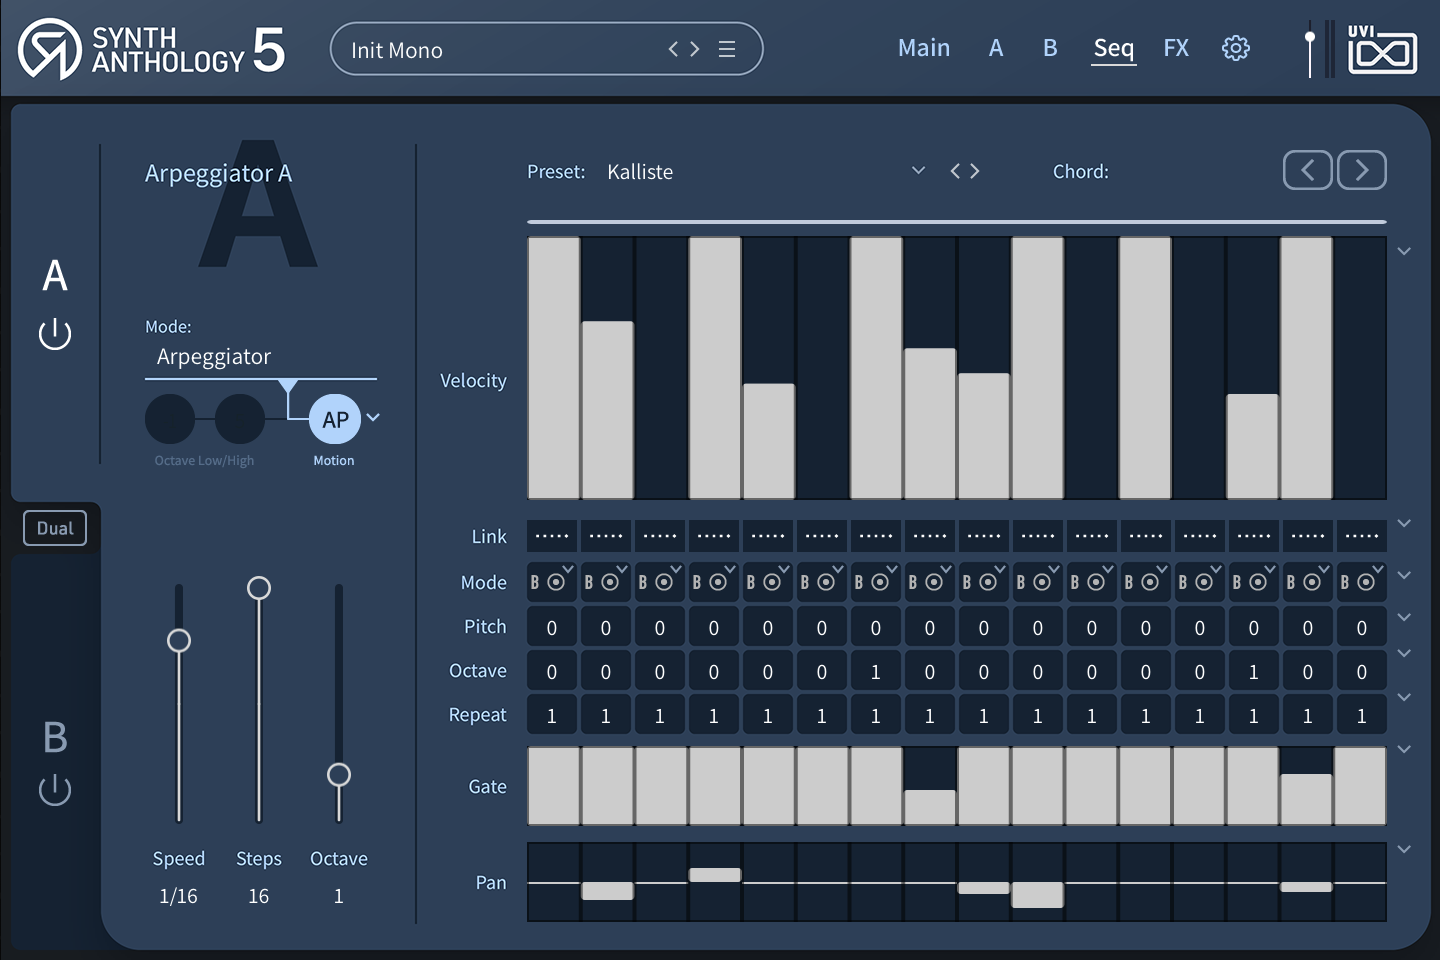The width and height of the screenshot is (1440, 960).
Task: Click the Repeat value for step 16
Action: pyautogui.click(x=1362, y=716)
